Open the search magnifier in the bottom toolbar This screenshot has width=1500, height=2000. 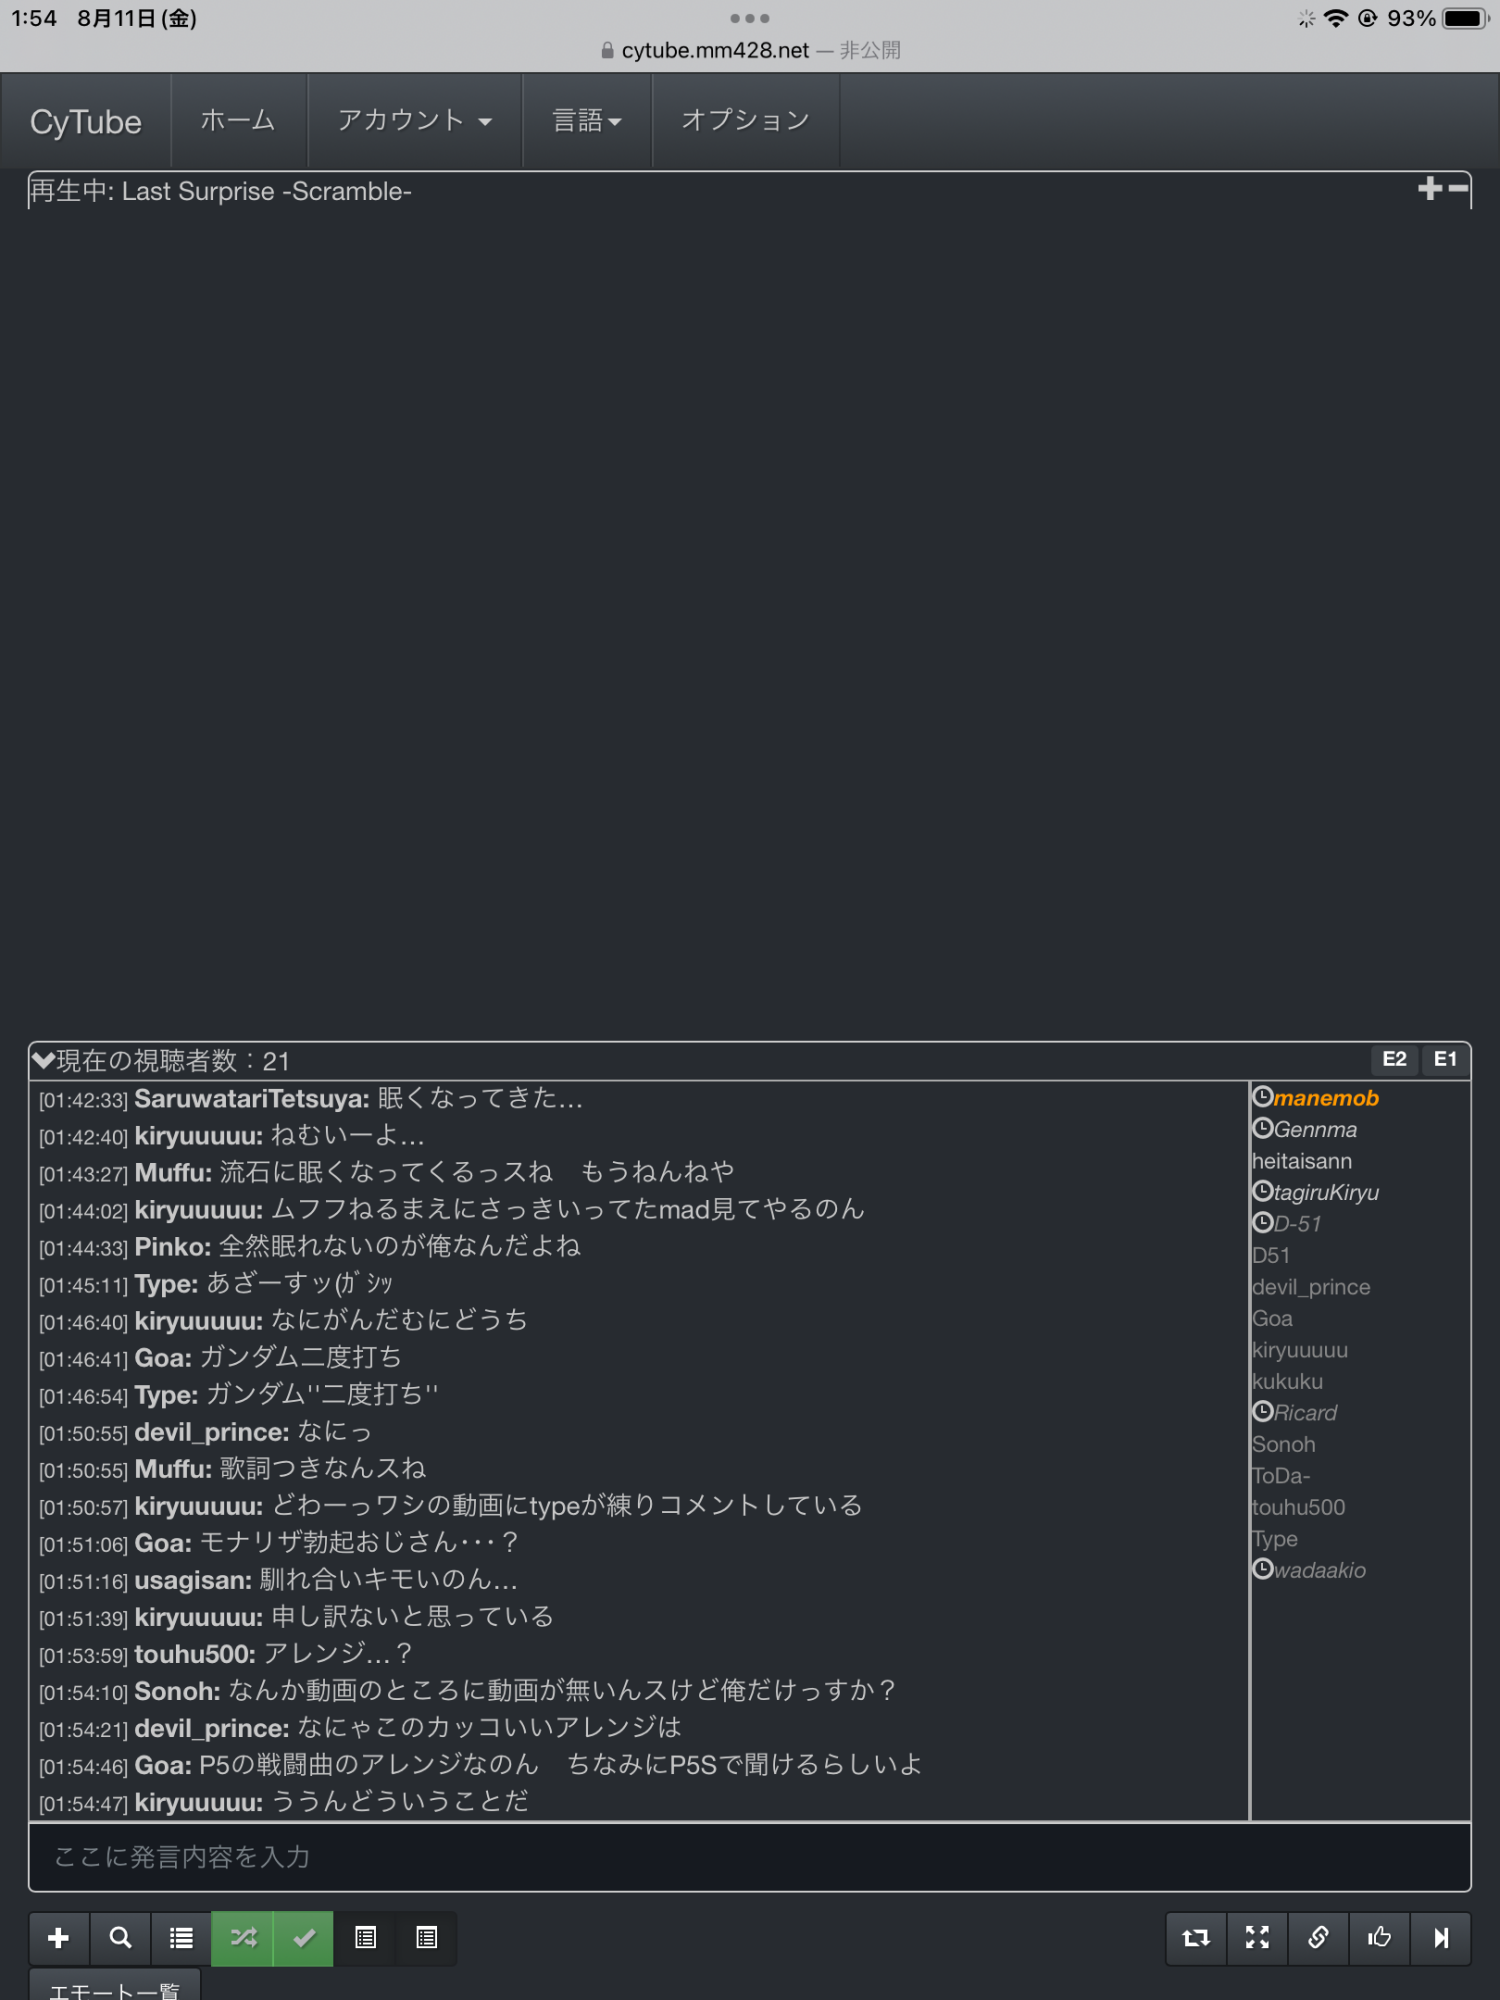click(x=120, y=1938)
